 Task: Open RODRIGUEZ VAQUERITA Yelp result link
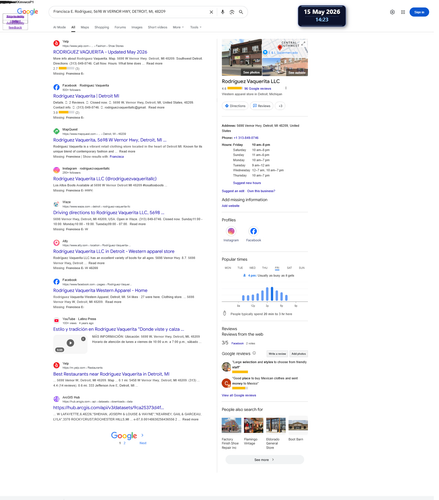coord(100,52)
